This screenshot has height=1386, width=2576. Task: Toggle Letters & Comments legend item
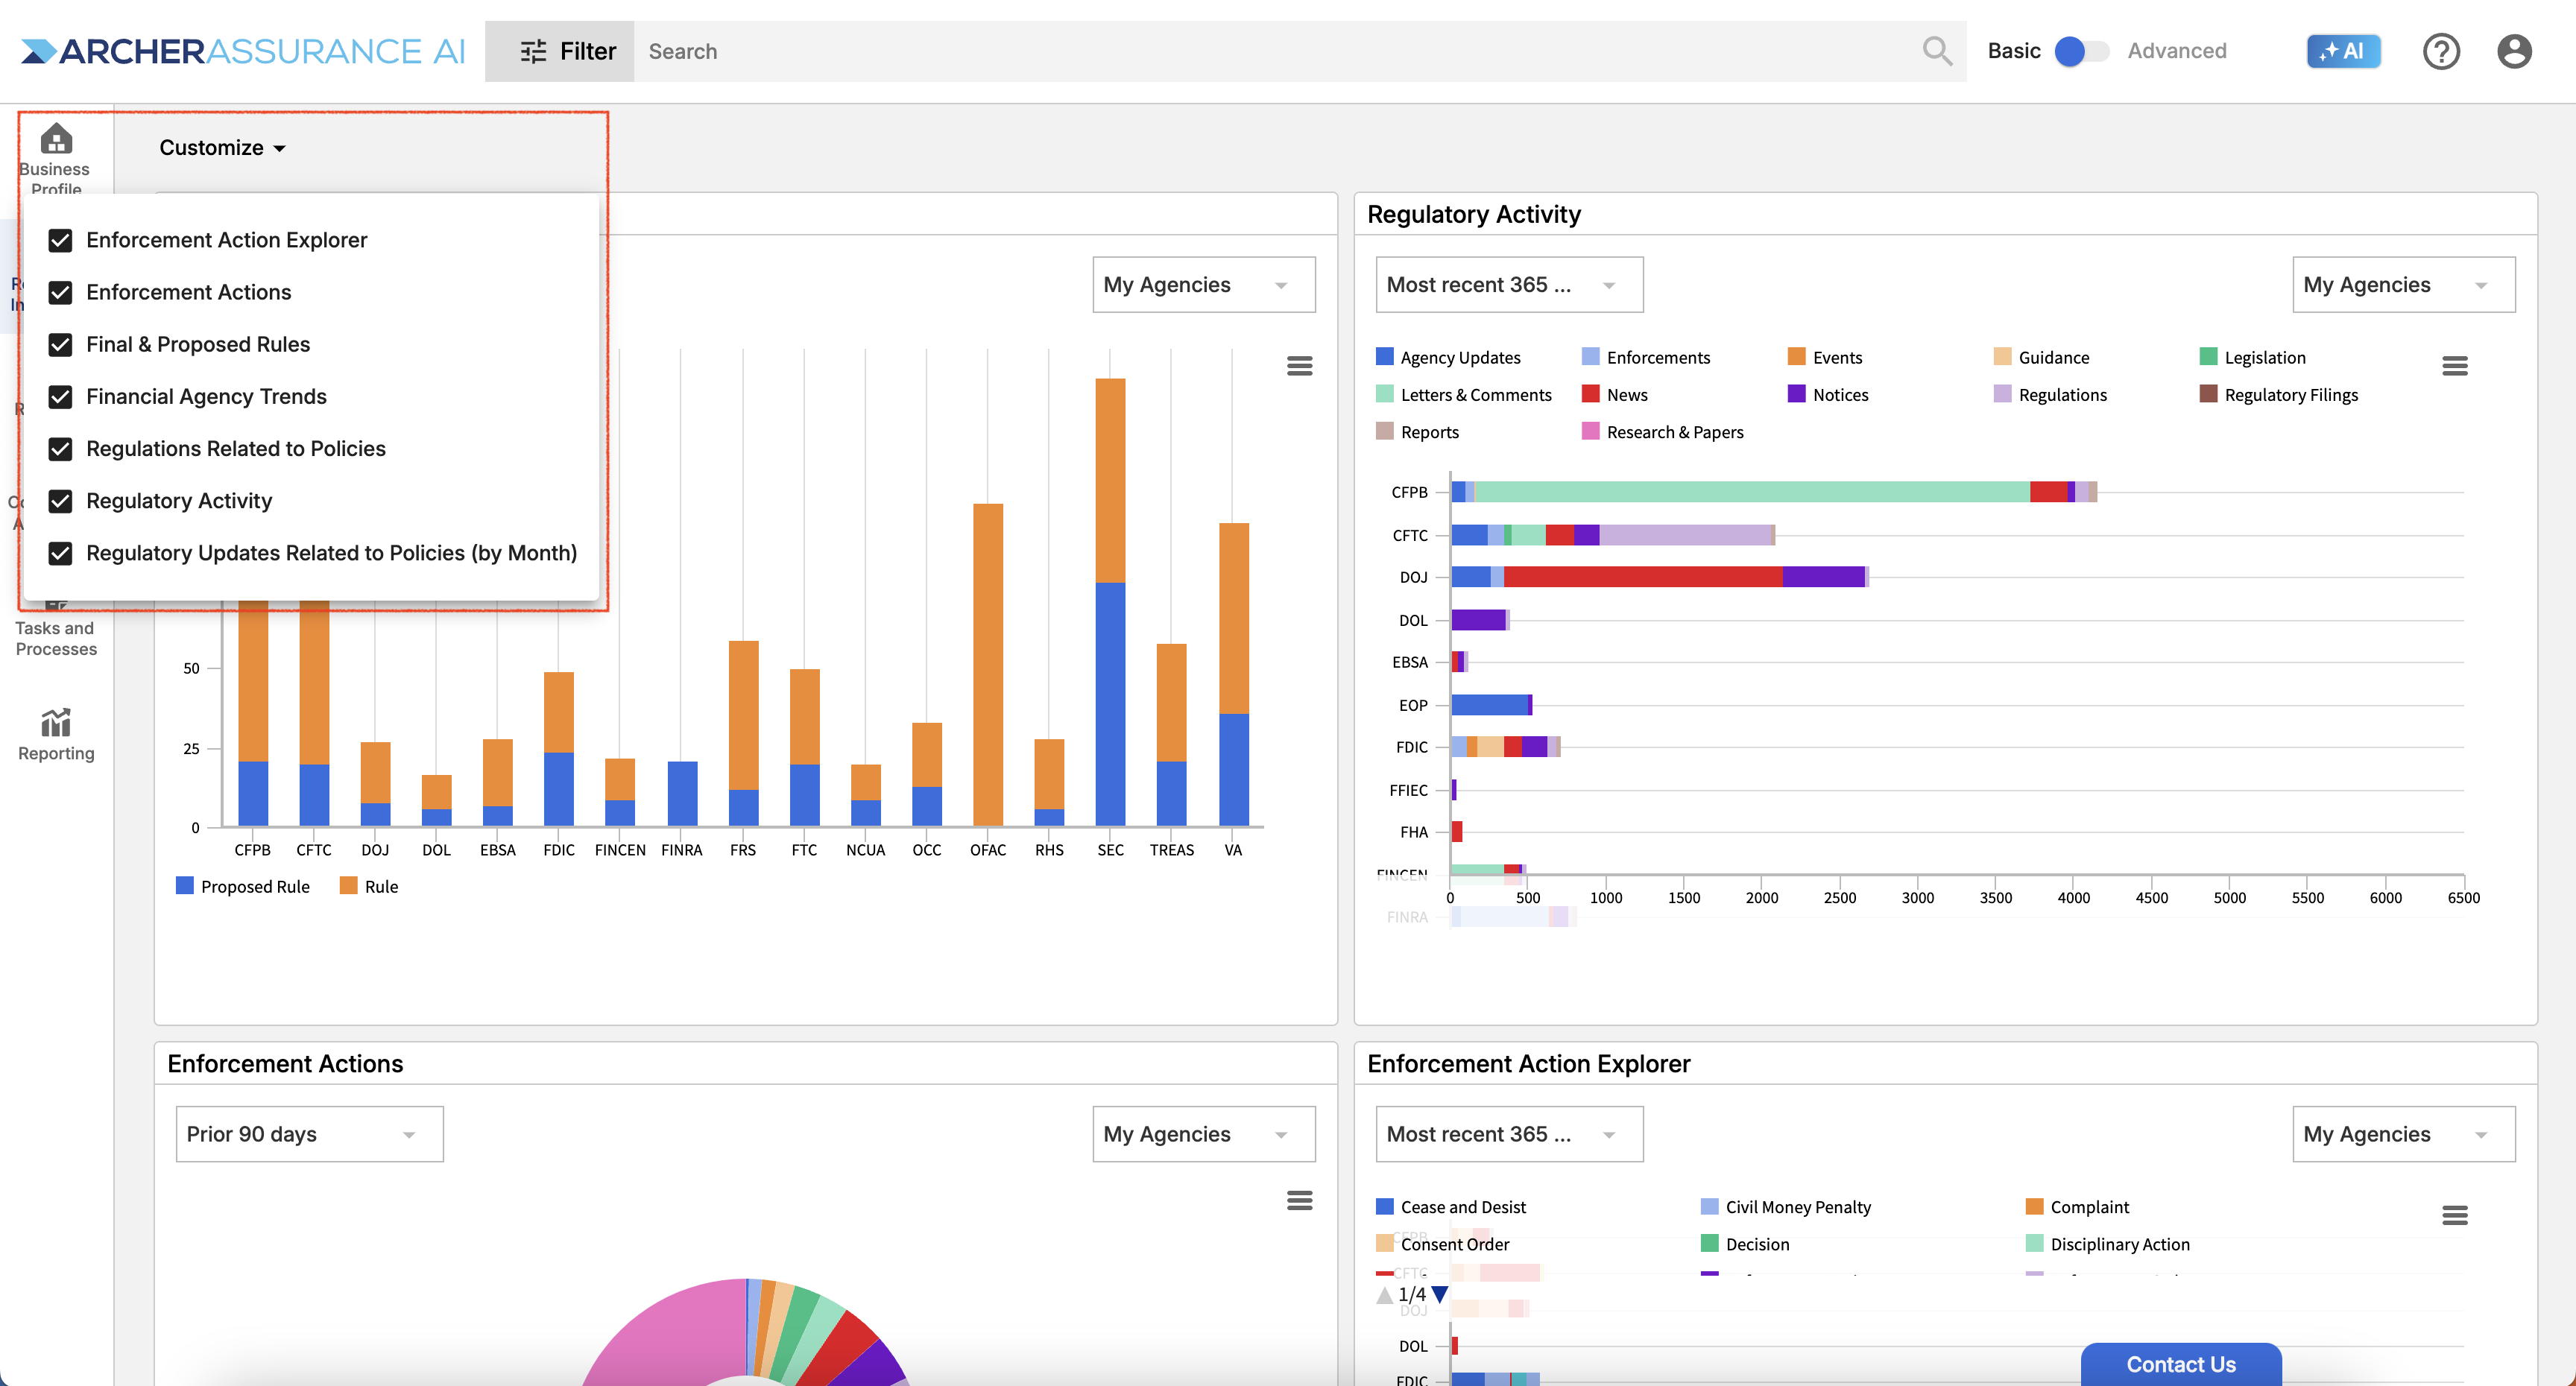pyautogui.click(x=1463, y=394)
